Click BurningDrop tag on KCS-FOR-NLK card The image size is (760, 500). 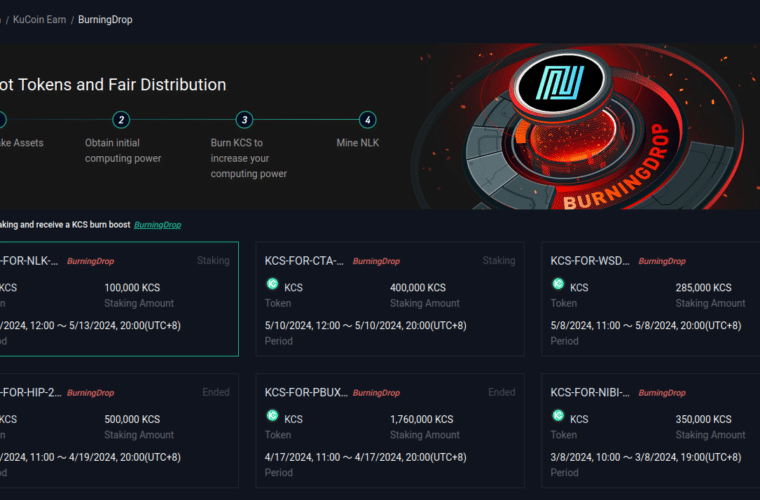click(x=91, y=261)
